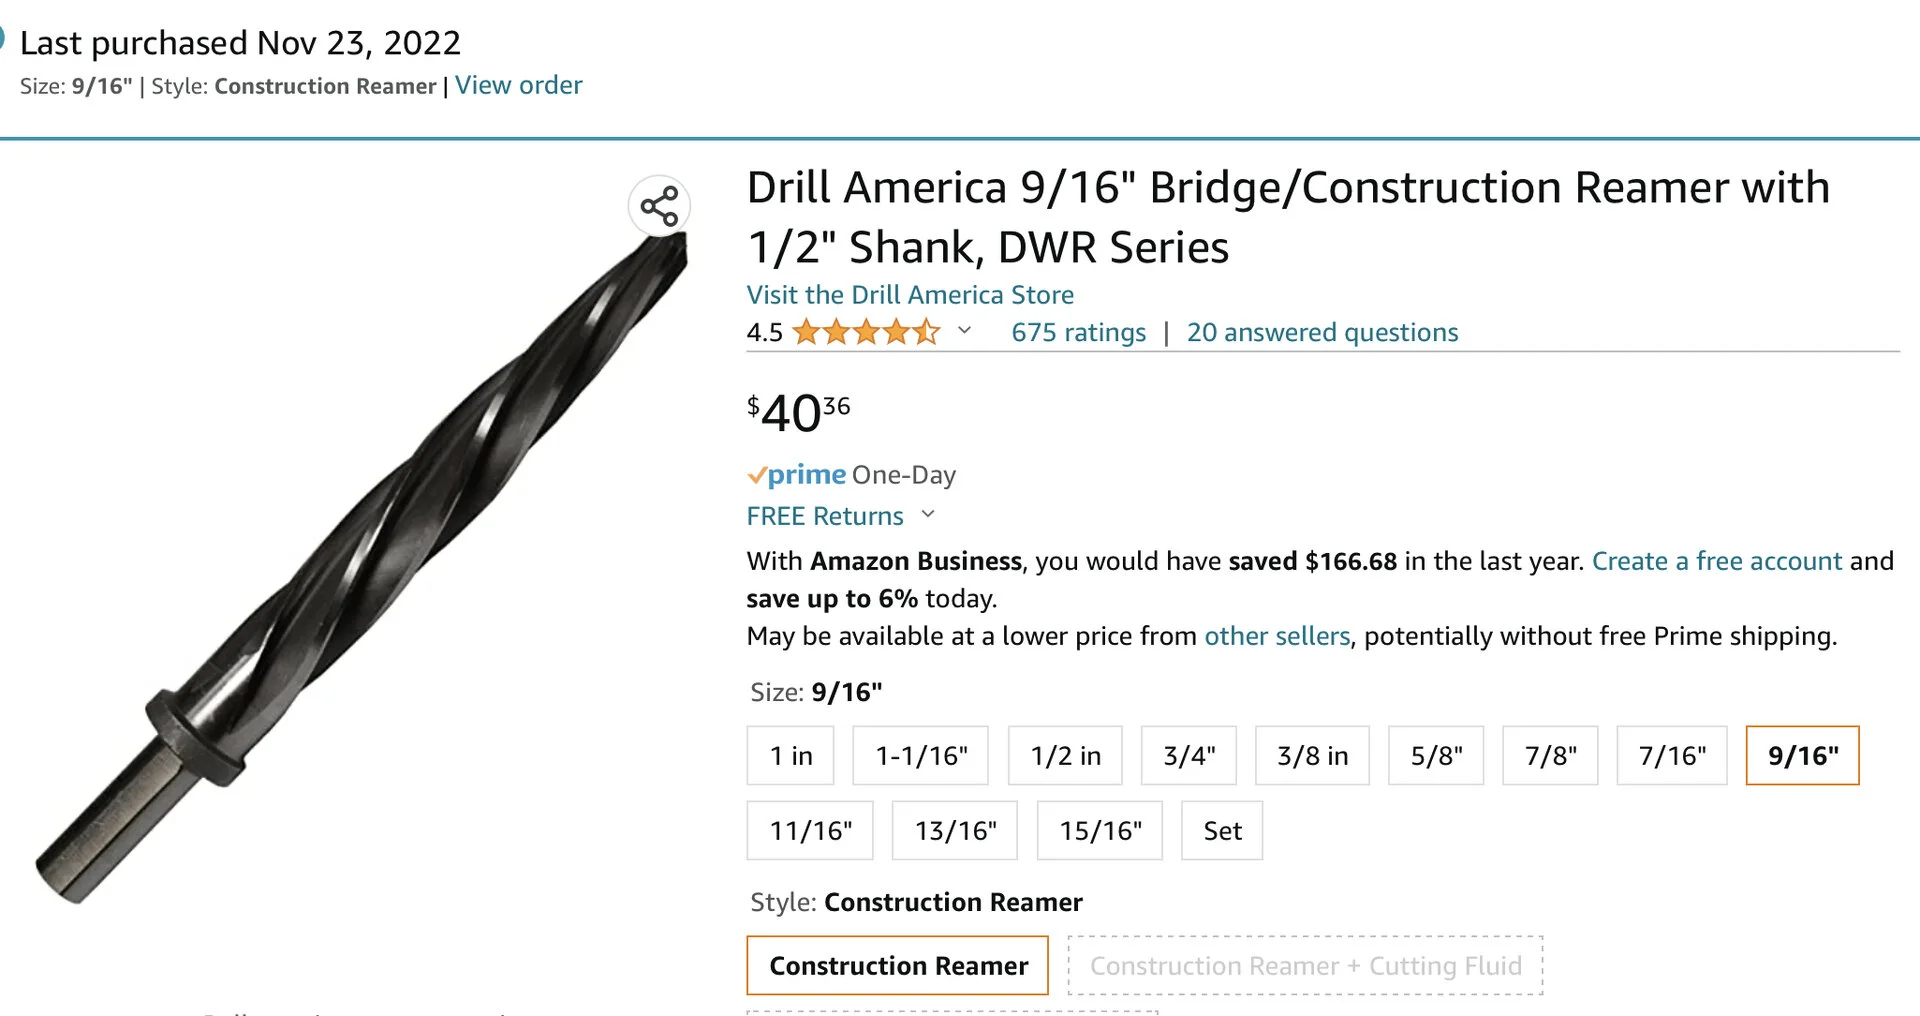
Task: Click Create a free account link
Action: pos(1716,562)
